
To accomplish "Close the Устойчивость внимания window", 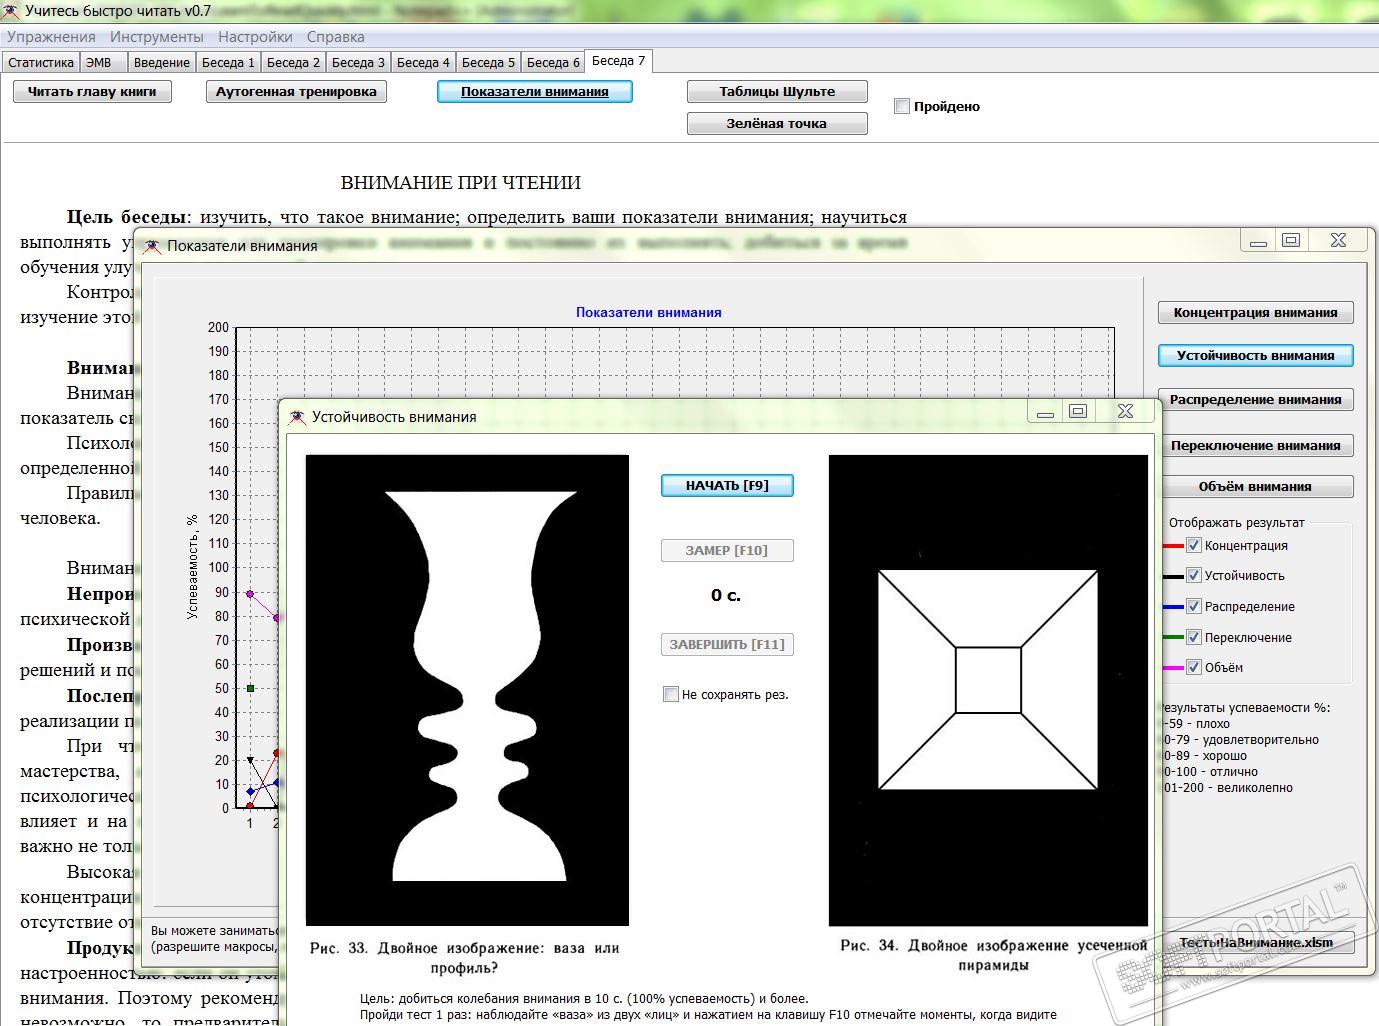I will click(1125, 411).
